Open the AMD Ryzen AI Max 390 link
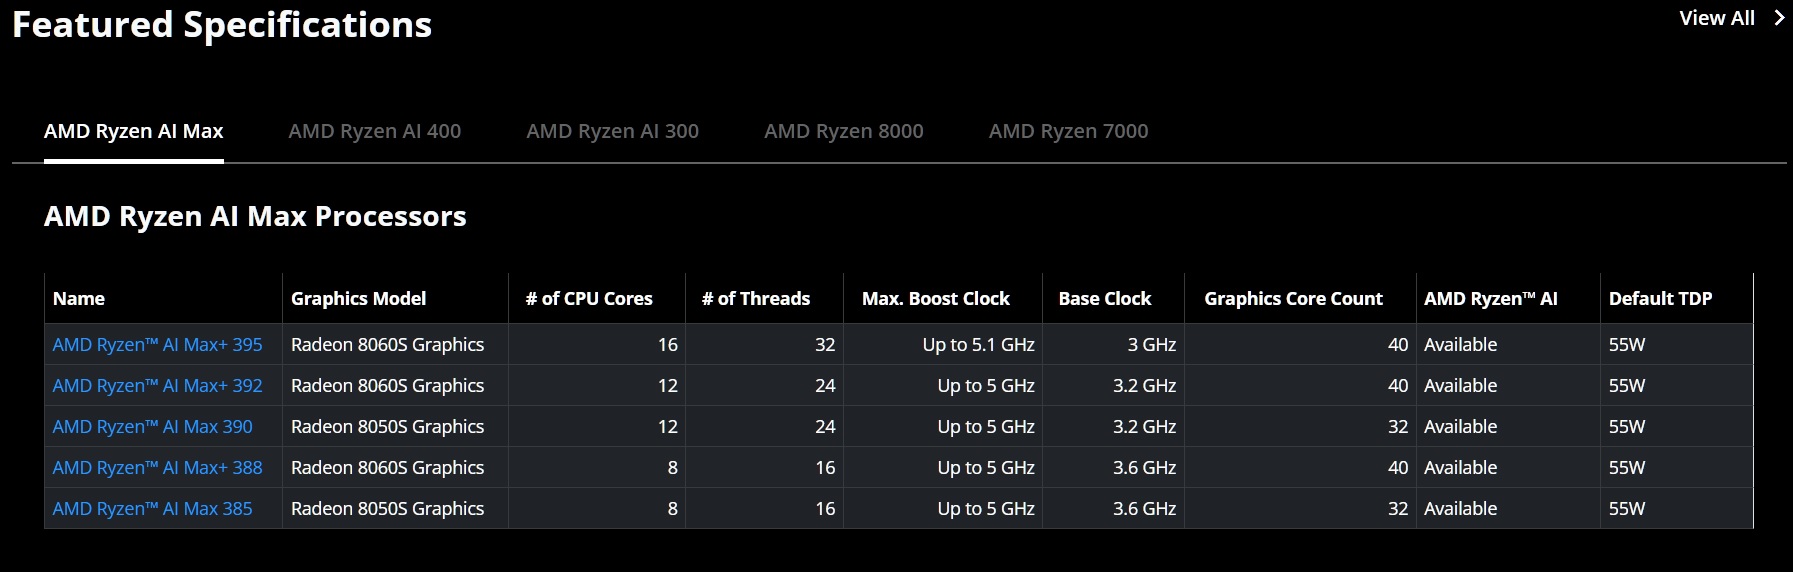Screen dimensions: 1793x572 click(x=153, y=426)
